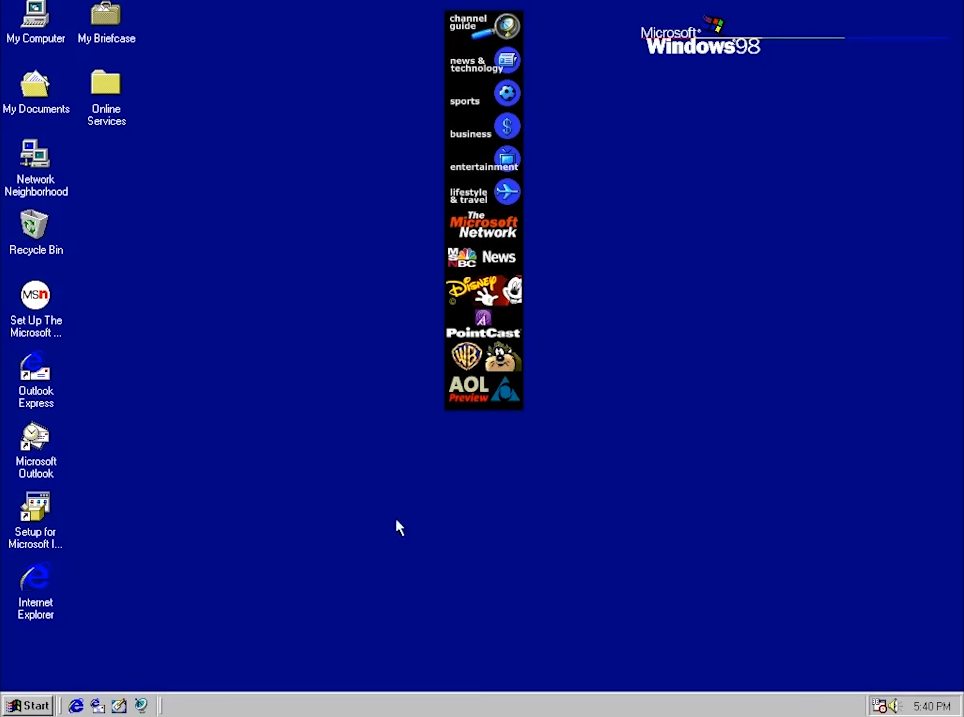This screenshot has height=717, width=964.
Task: Open Outlook Express from the desktop
Action: point(36,370)
